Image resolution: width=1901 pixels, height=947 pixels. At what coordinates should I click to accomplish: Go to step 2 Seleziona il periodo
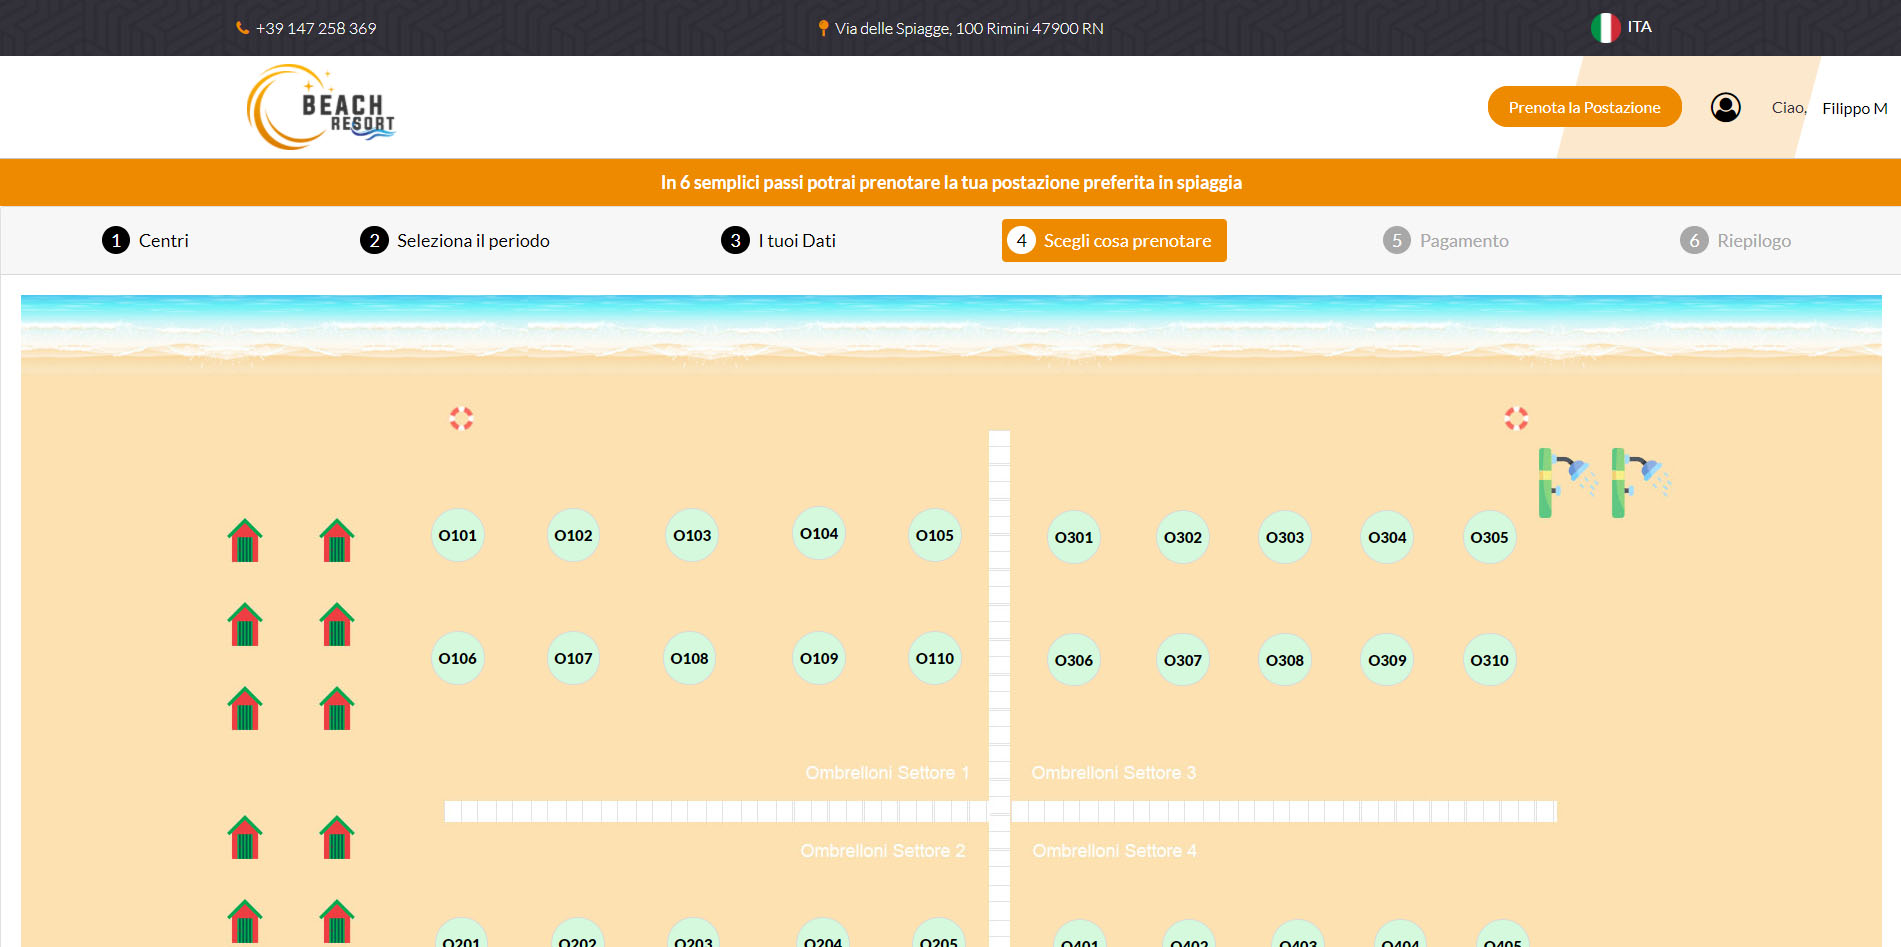click(x=455, y=241)
